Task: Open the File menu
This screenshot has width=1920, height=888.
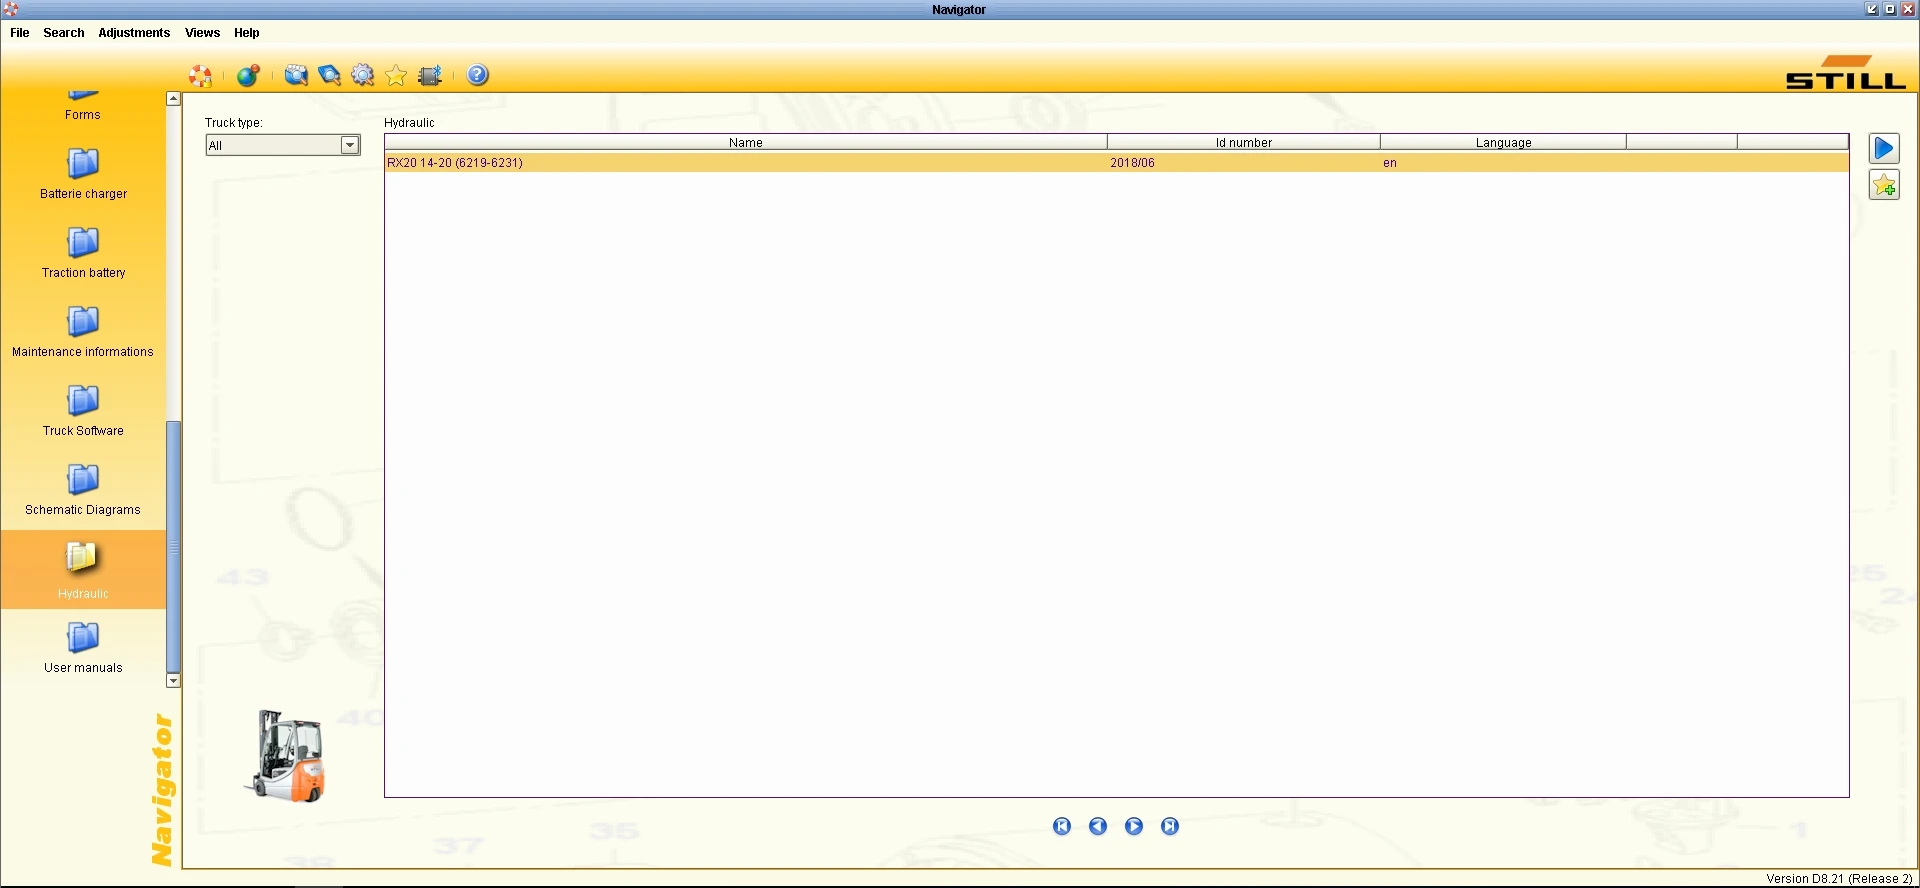Action: tap(20, 33)
